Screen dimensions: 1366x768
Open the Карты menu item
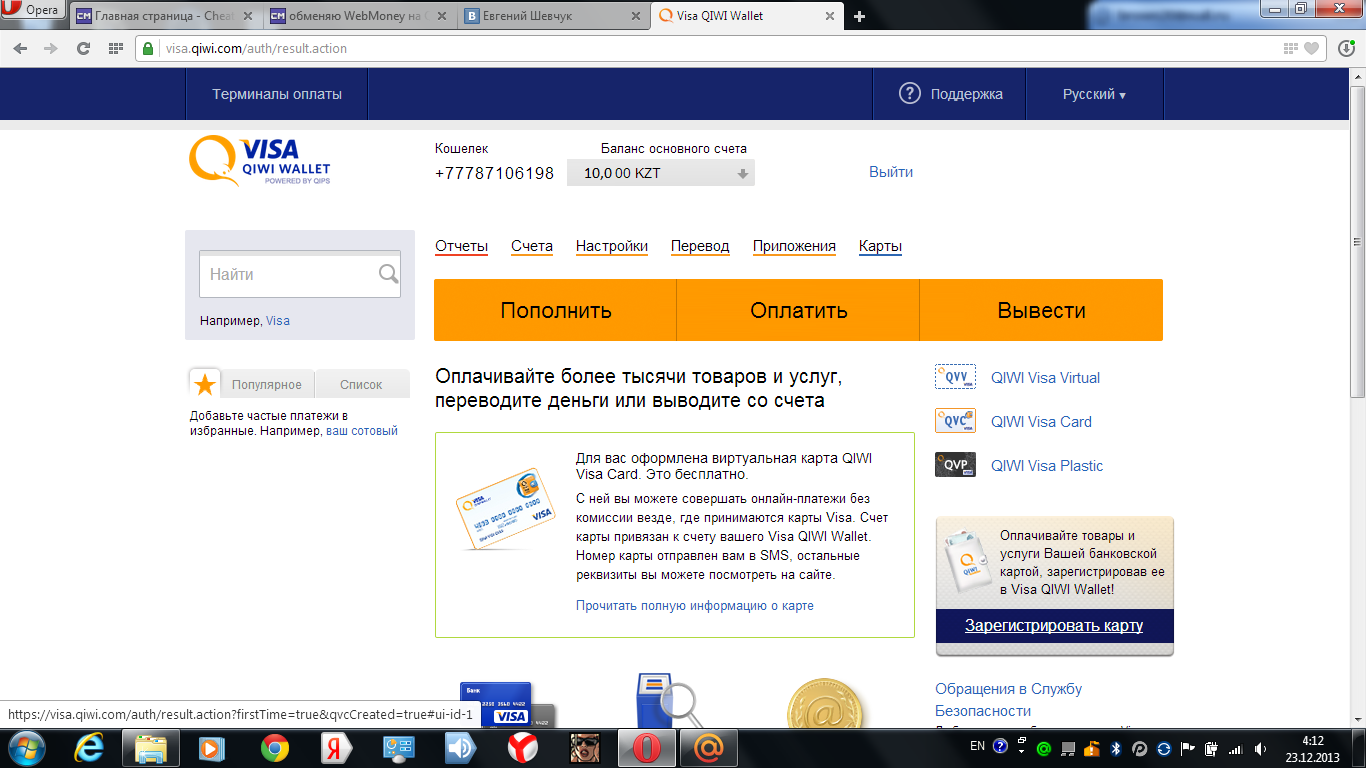pyautogui.click(x=880, y=246)
